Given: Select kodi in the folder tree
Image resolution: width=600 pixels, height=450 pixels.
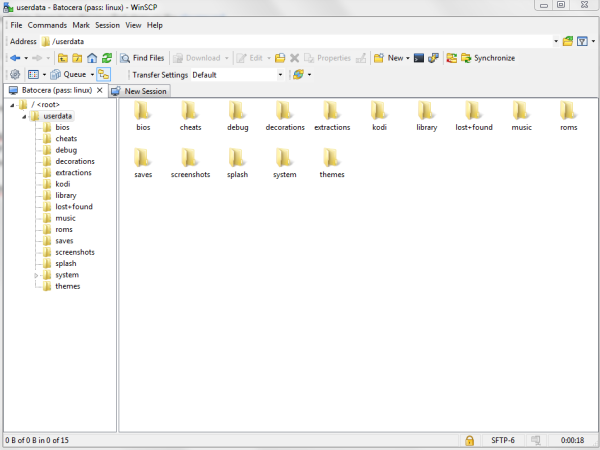Looking at the screenshot, I should coord(62,184).
